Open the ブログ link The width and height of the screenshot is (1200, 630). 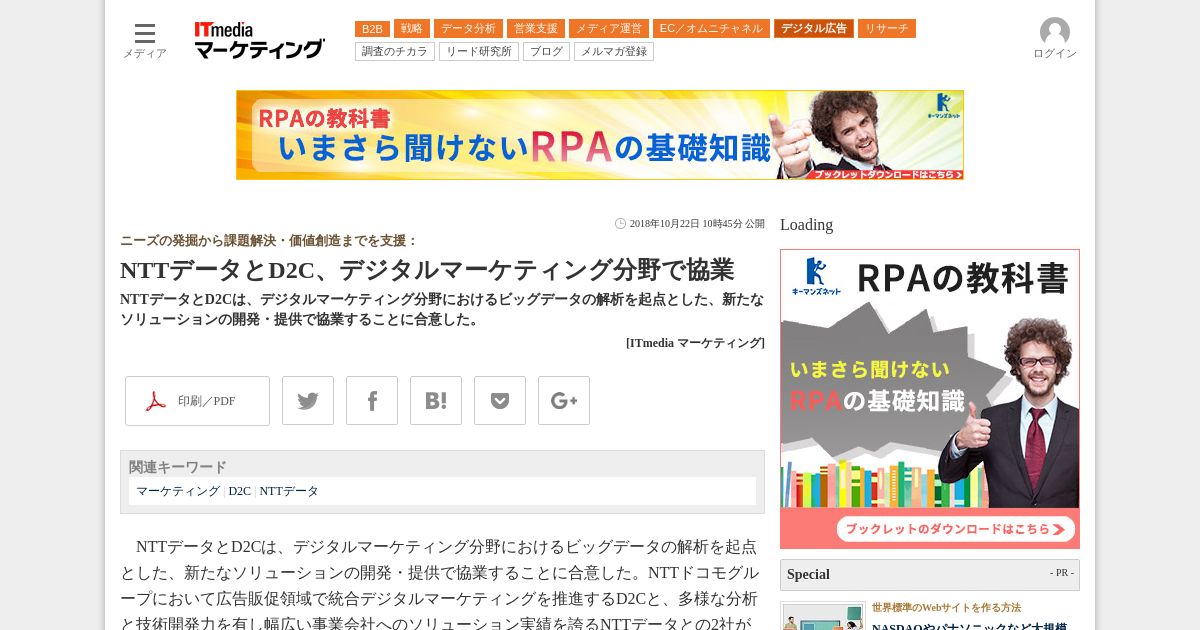pyautogui.click(x=546, y=52)
